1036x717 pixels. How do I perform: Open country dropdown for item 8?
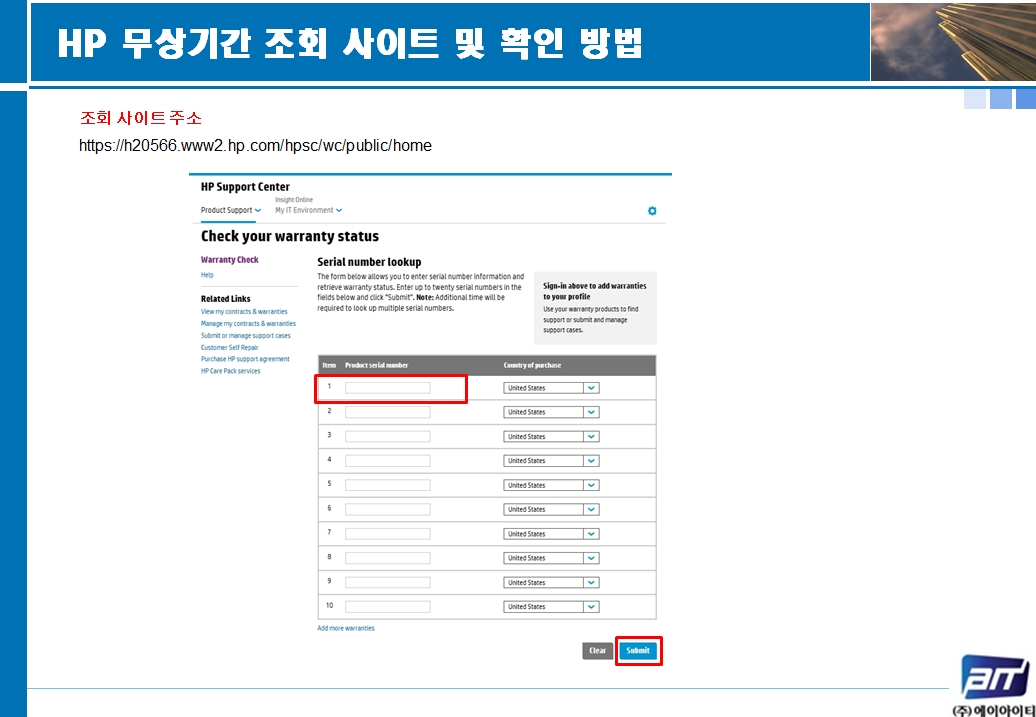pyautogui.click(x=551, y=558)
